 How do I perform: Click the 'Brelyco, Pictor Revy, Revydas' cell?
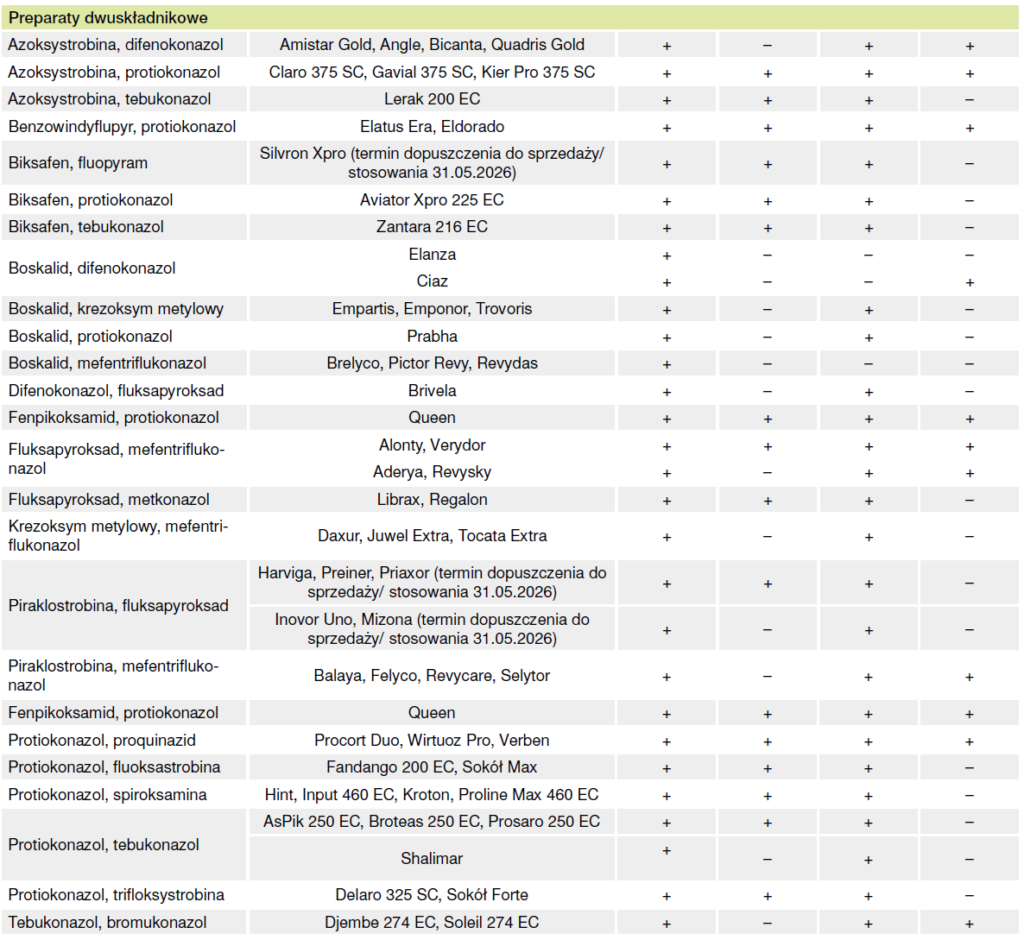(x=432, y=363)
